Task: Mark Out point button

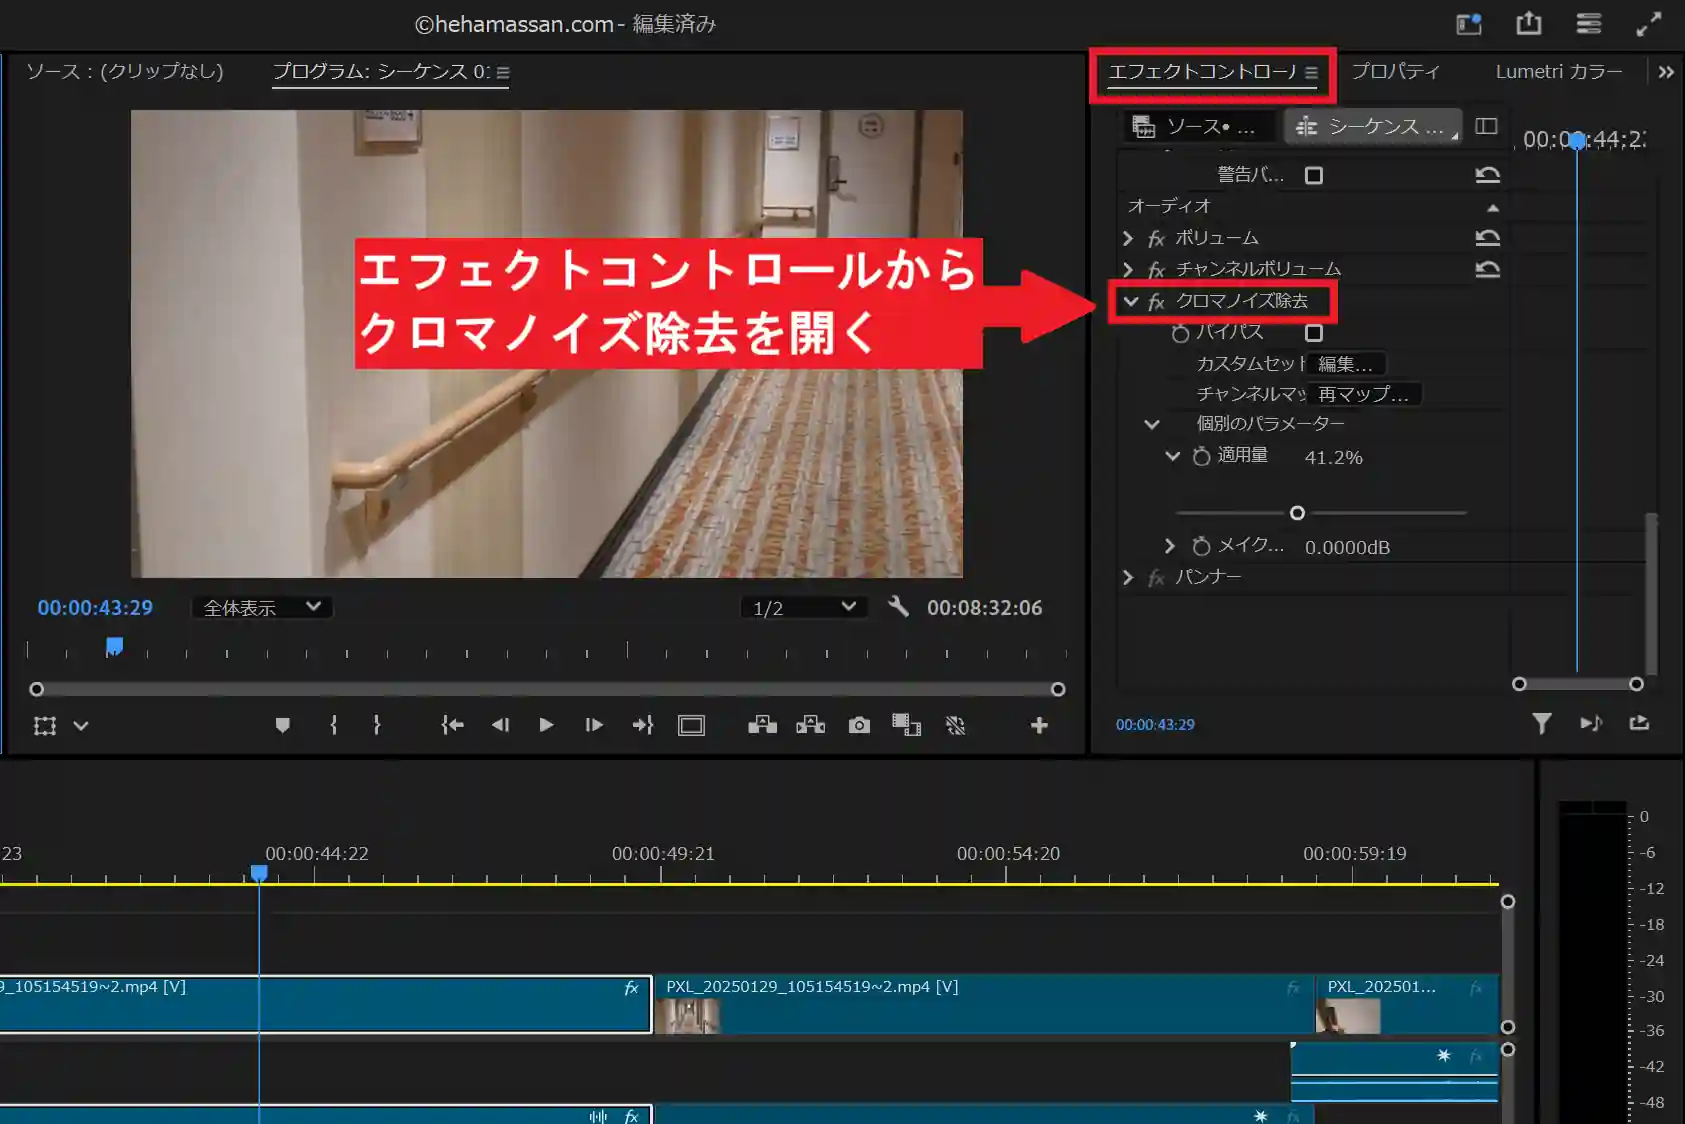Action: coord(377,725)
